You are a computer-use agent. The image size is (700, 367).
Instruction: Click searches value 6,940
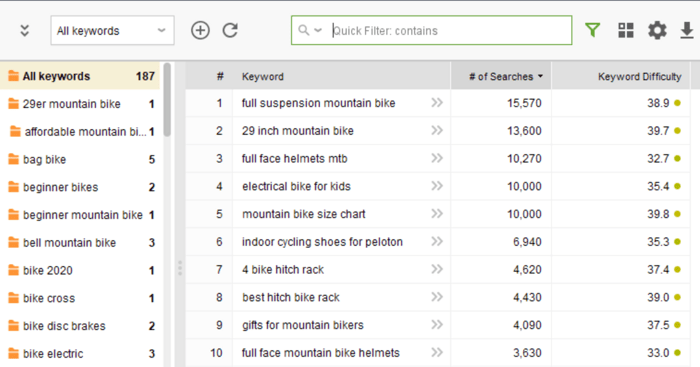tap(527, 242)
